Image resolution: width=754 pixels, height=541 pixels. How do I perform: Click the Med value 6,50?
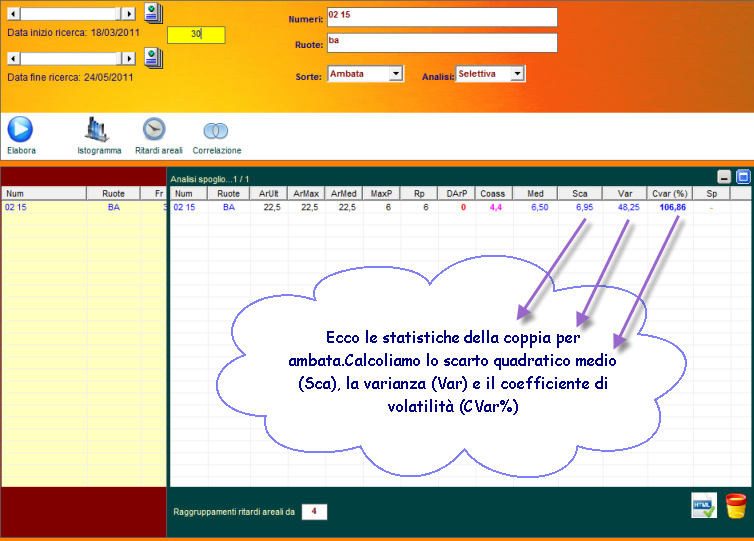pos(540,207)
